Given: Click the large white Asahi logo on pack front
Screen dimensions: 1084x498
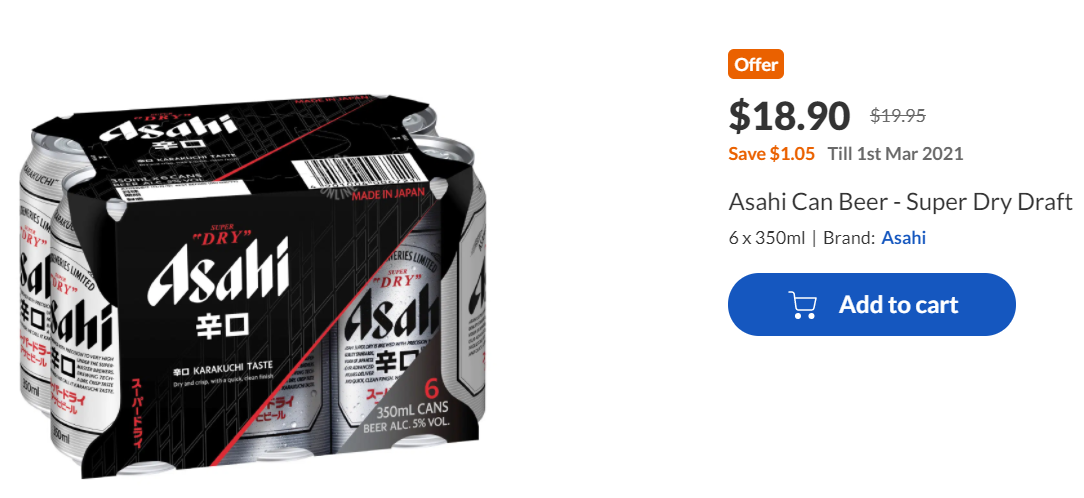Looking at the screenshot, I should [x=218, y=272].
